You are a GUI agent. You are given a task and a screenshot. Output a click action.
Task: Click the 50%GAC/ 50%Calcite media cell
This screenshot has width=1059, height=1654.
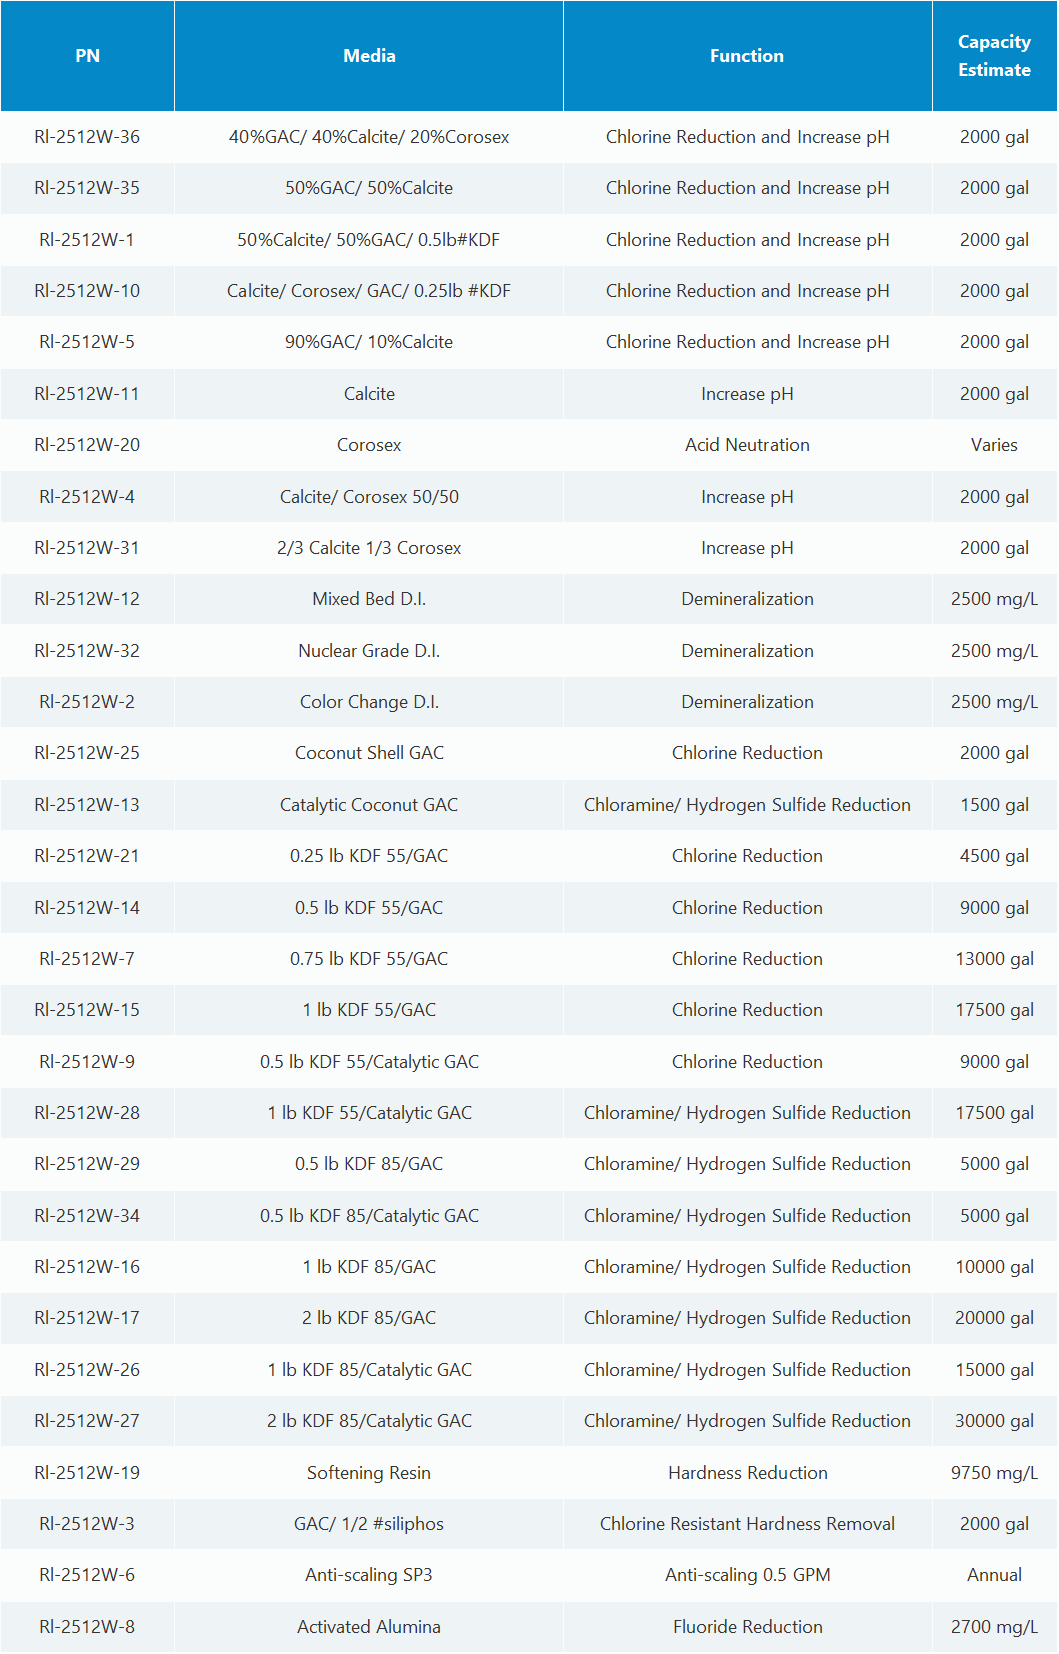pyautogui.click(x=369, y=188)
